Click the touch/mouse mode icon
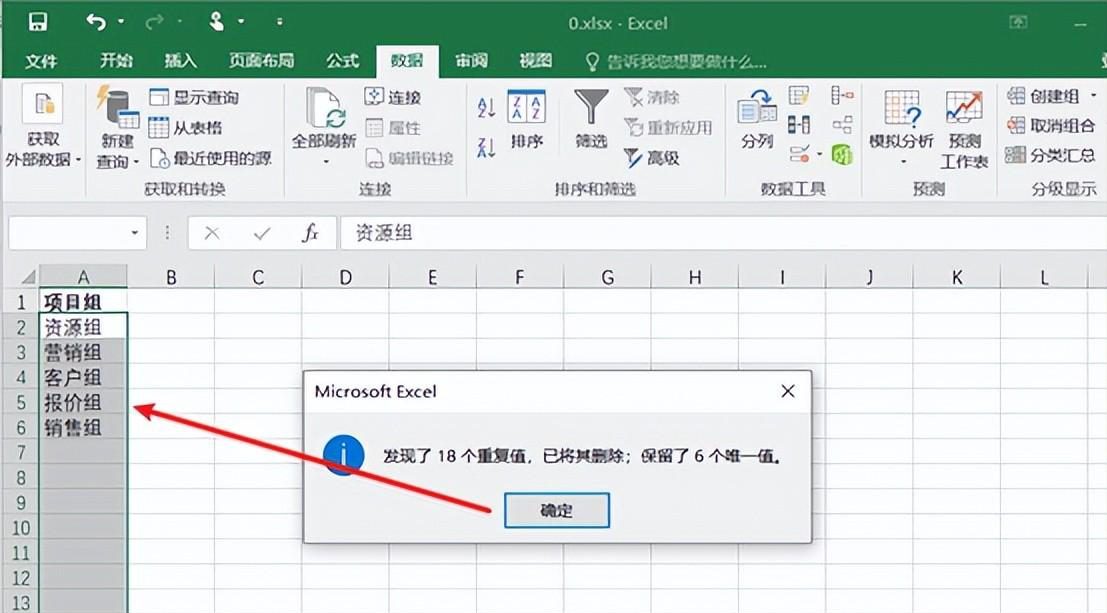The height and width of the screenshot is (613, 1107). click(x=216, y=22)
